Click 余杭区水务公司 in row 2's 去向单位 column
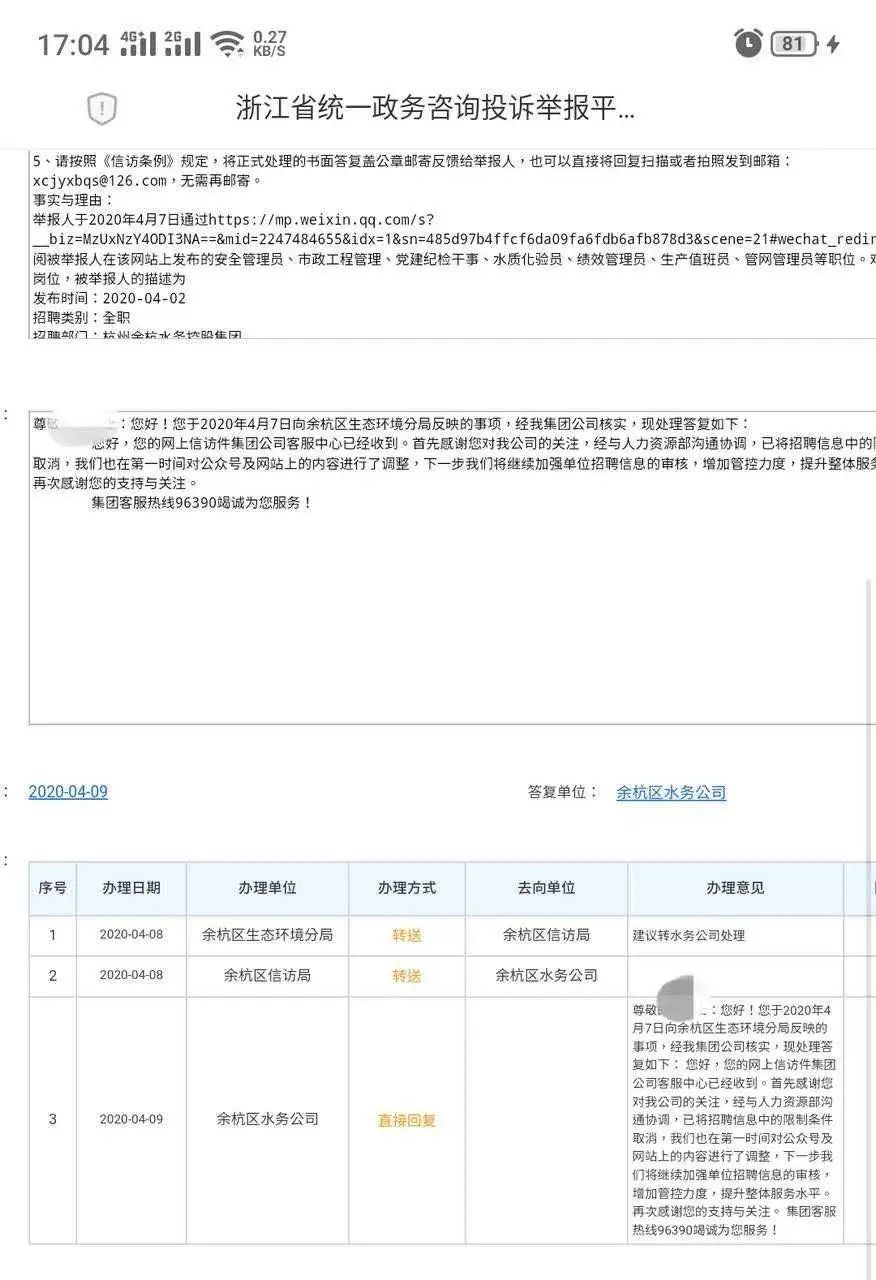The image size is (876, 1280). (547, 976)
